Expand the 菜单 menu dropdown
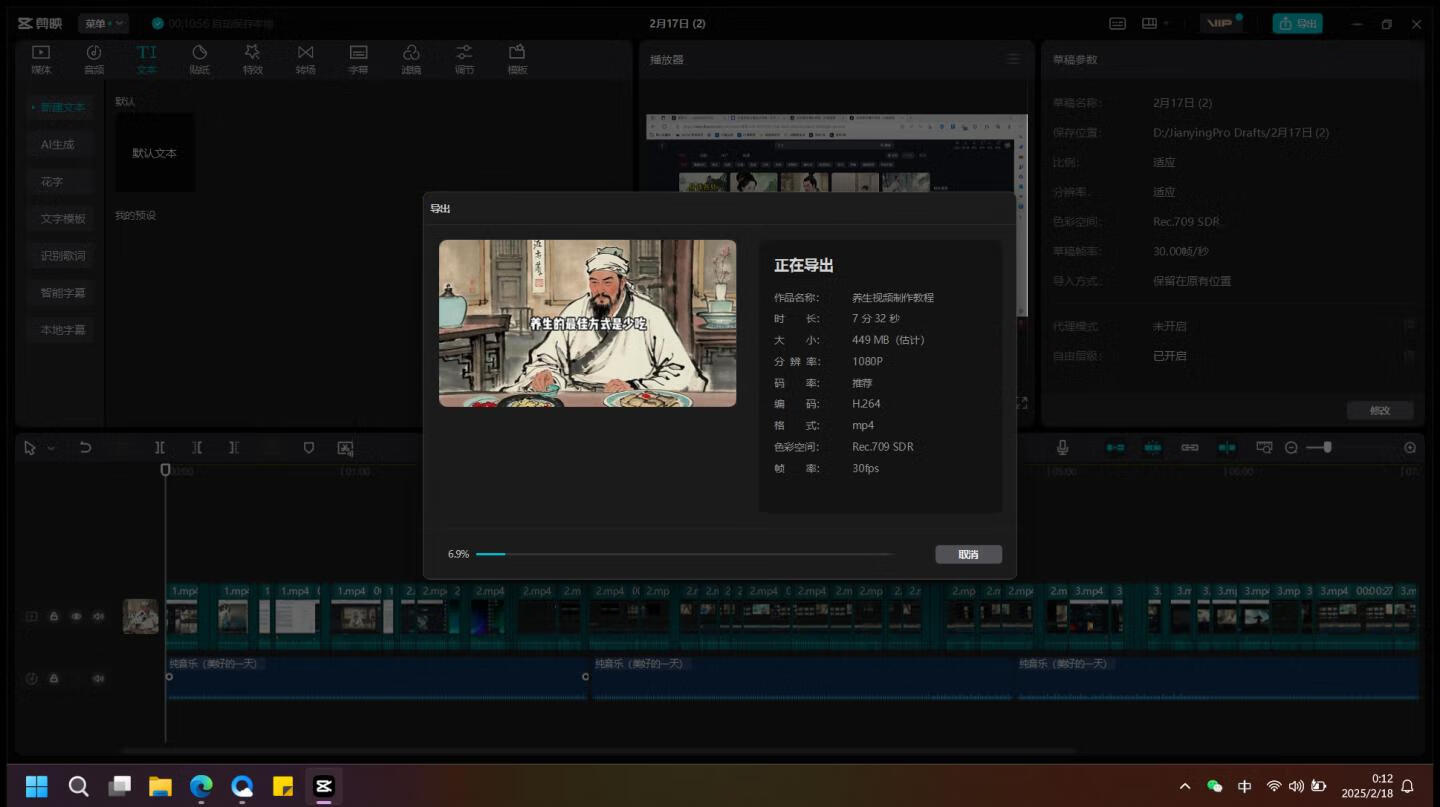Image resolution: width=1440 pixels, height=807 pixels. coord(103,23)
